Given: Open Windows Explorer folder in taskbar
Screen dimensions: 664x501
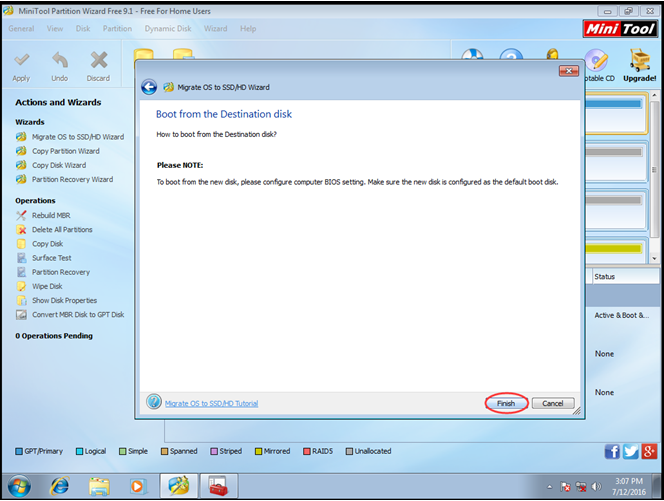Looking at the screenshot, I should click(x=99, y=486).
